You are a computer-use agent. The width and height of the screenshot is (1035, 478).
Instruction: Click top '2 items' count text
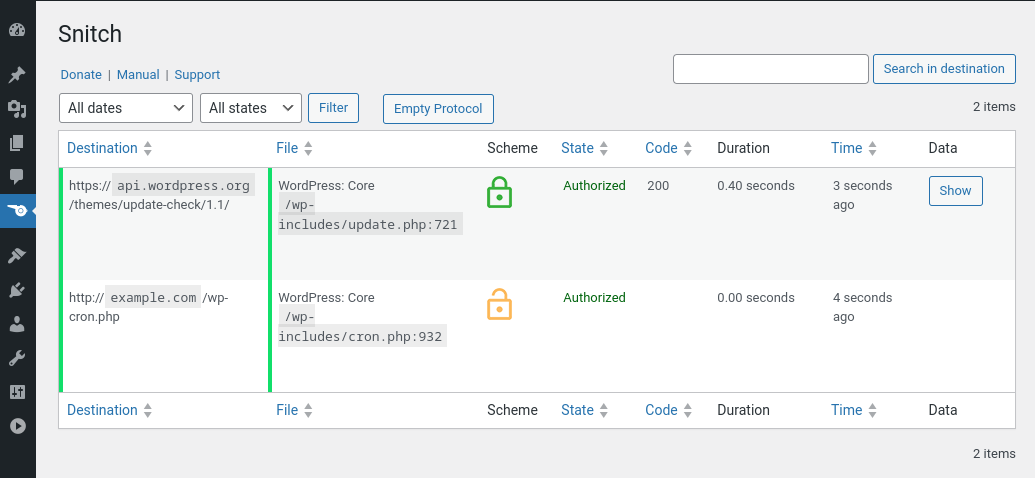994,106
